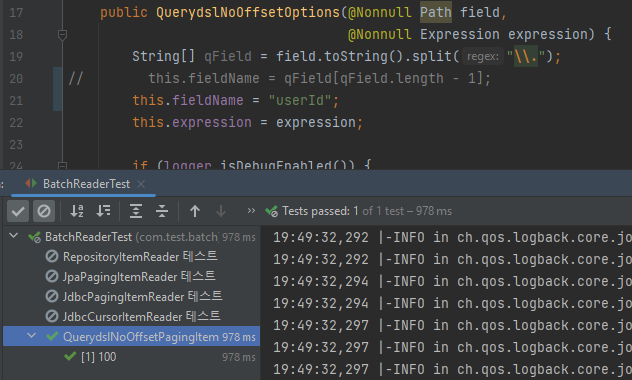Screen dimensions: 632x380
Task: Select JdbcCursorItemReader 테스트 row
Action: pyautogui.click(x=131, y=316)
